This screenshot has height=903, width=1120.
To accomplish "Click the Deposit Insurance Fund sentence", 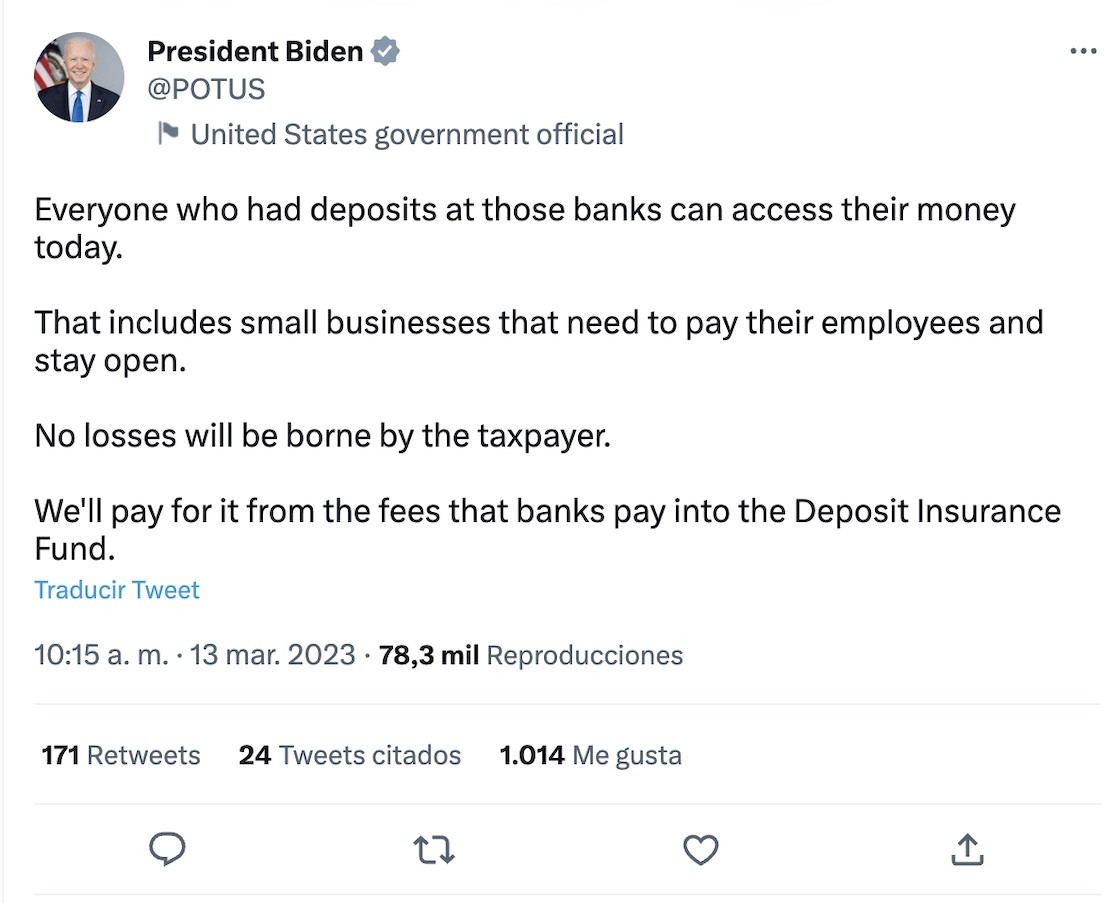I will pyautogui.click(x=547, y=512).
